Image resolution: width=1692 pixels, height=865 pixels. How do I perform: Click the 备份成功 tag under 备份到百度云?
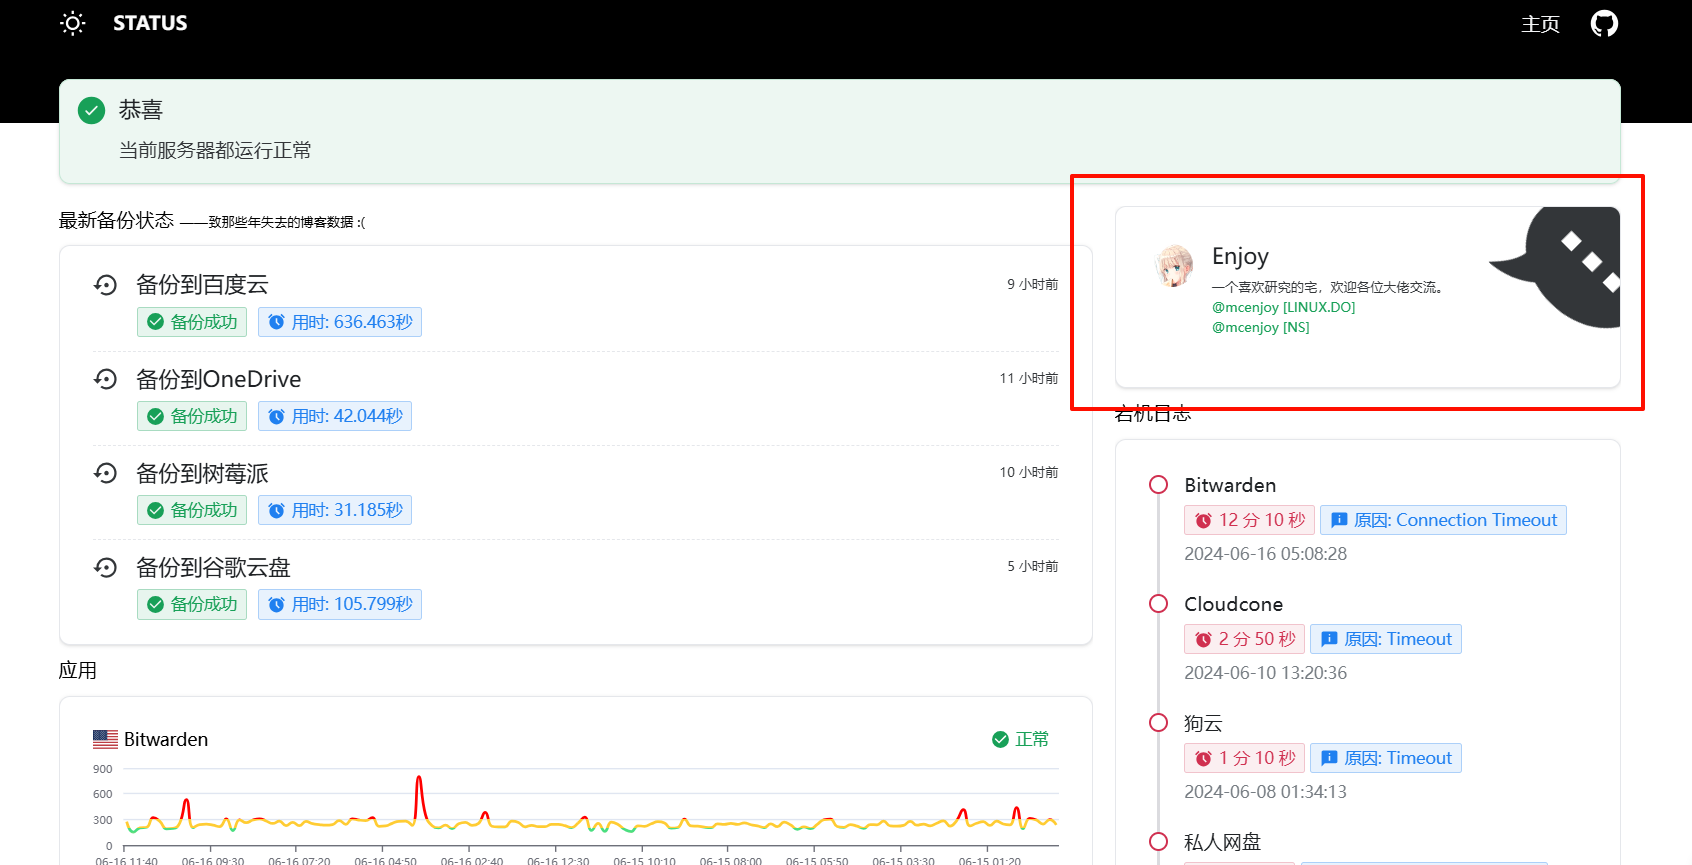point(192,322)
